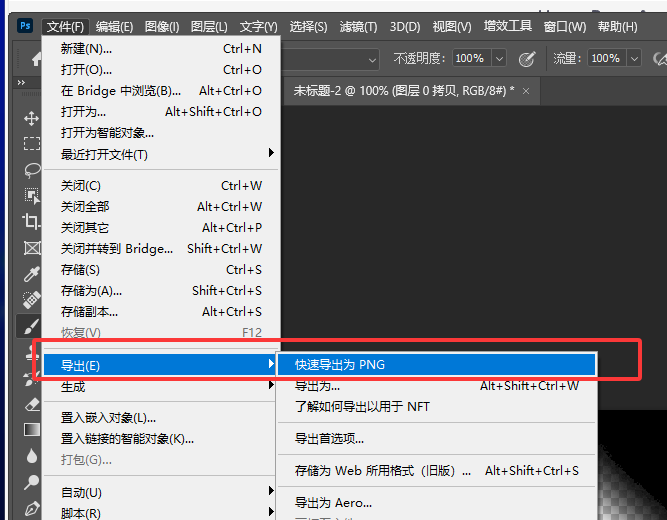The image size is (667, 520).
Task: Choose 打开为... menu entry
Action: (x=162, y=112)
